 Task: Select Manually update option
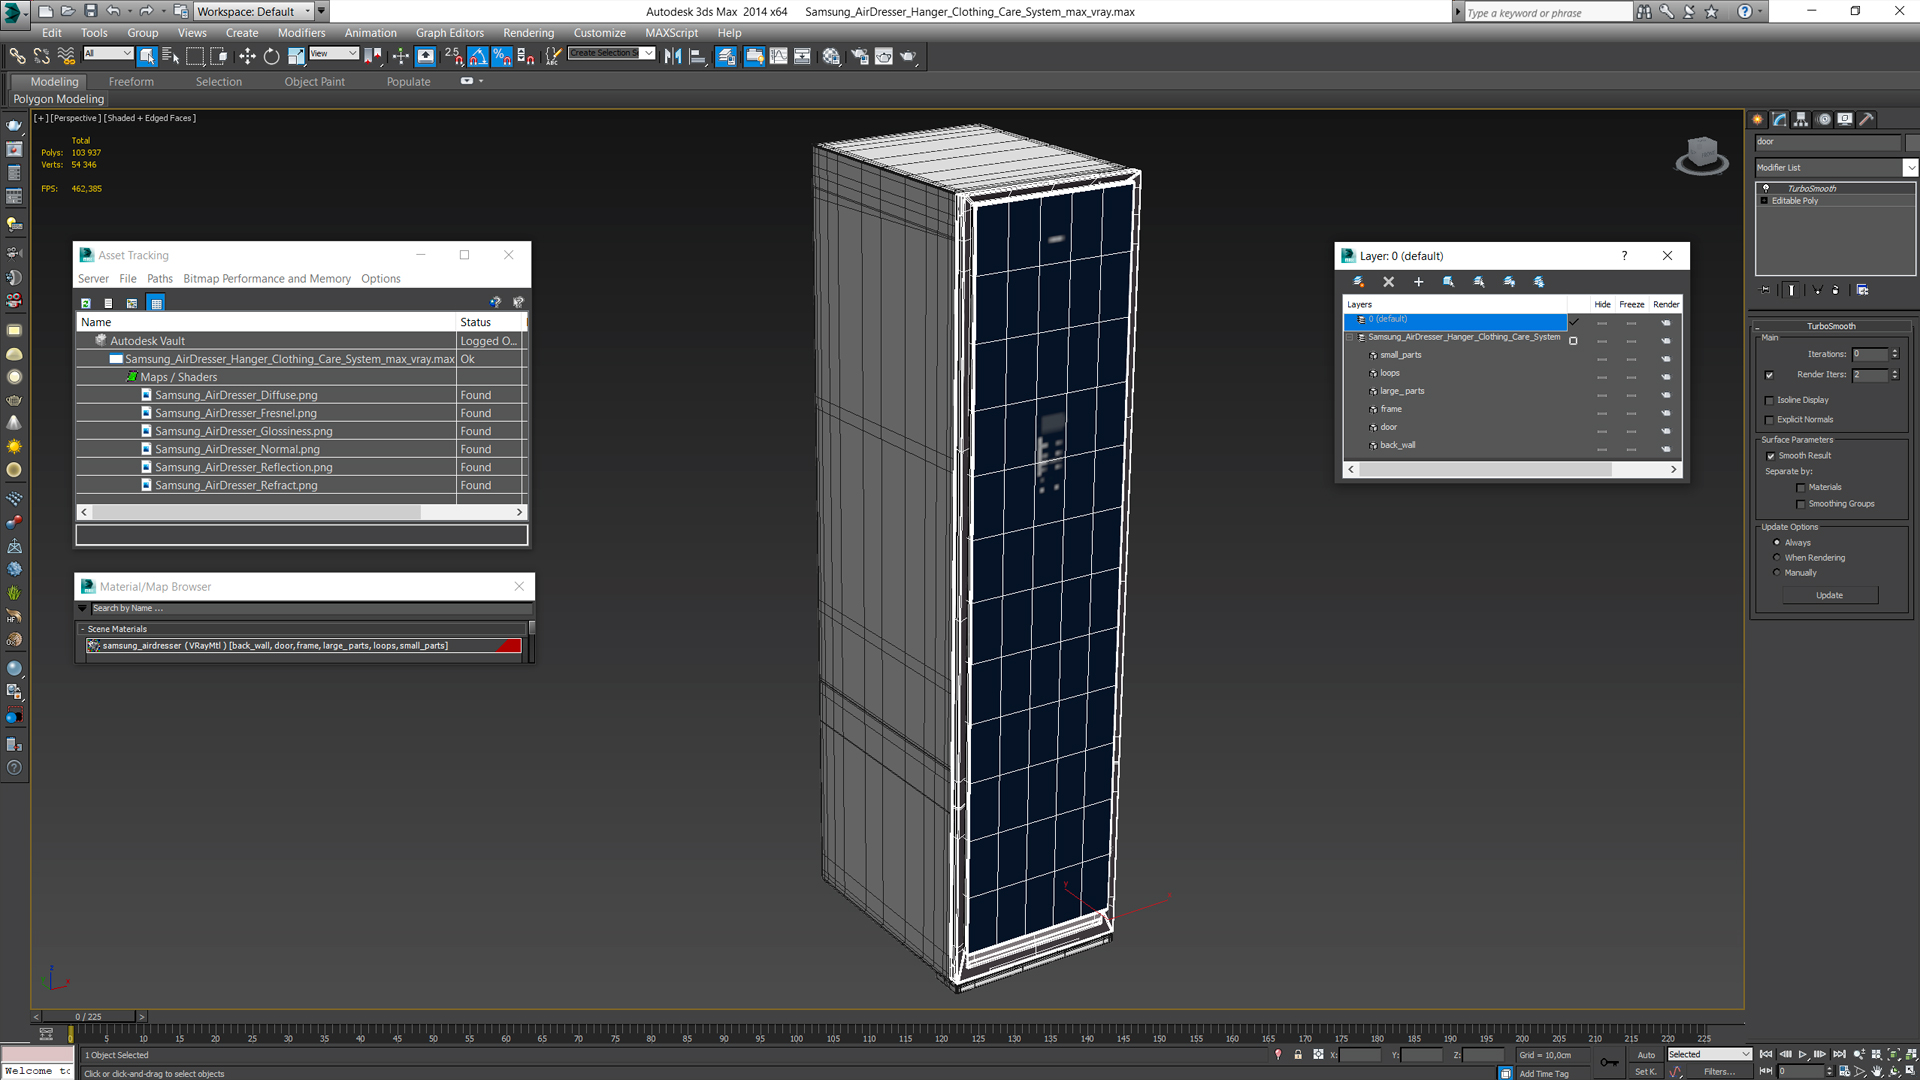coord(1777,573)
